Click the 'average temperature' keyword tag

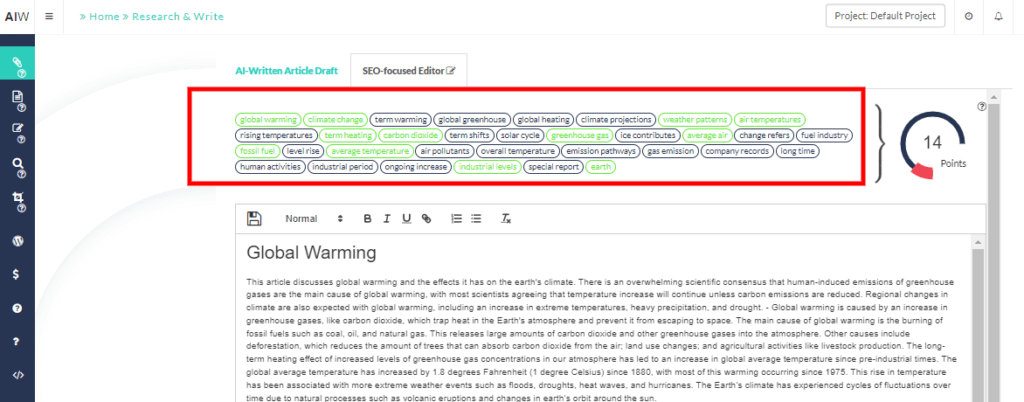369,151
